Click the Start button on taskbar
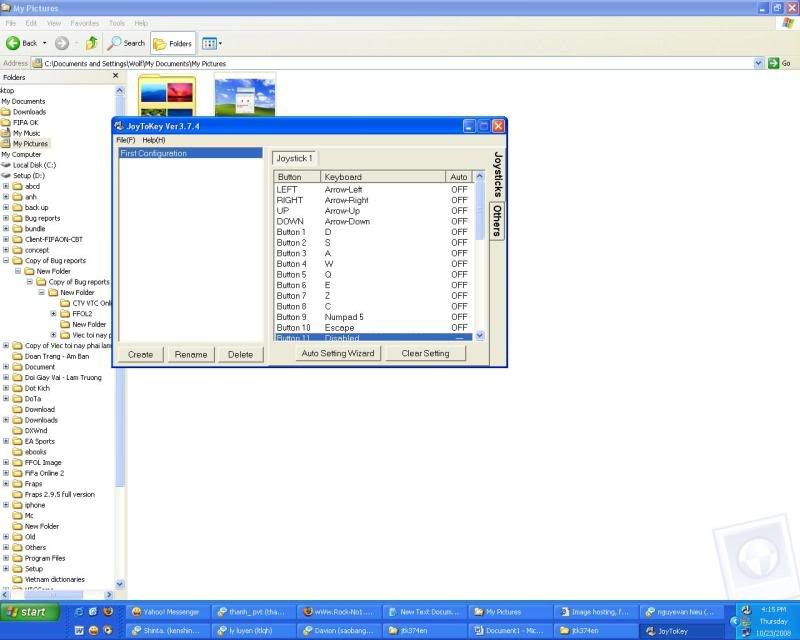Image resolution: width=800 pixels, height=640 pixels. pyautogui.click(x=27, y=612)
